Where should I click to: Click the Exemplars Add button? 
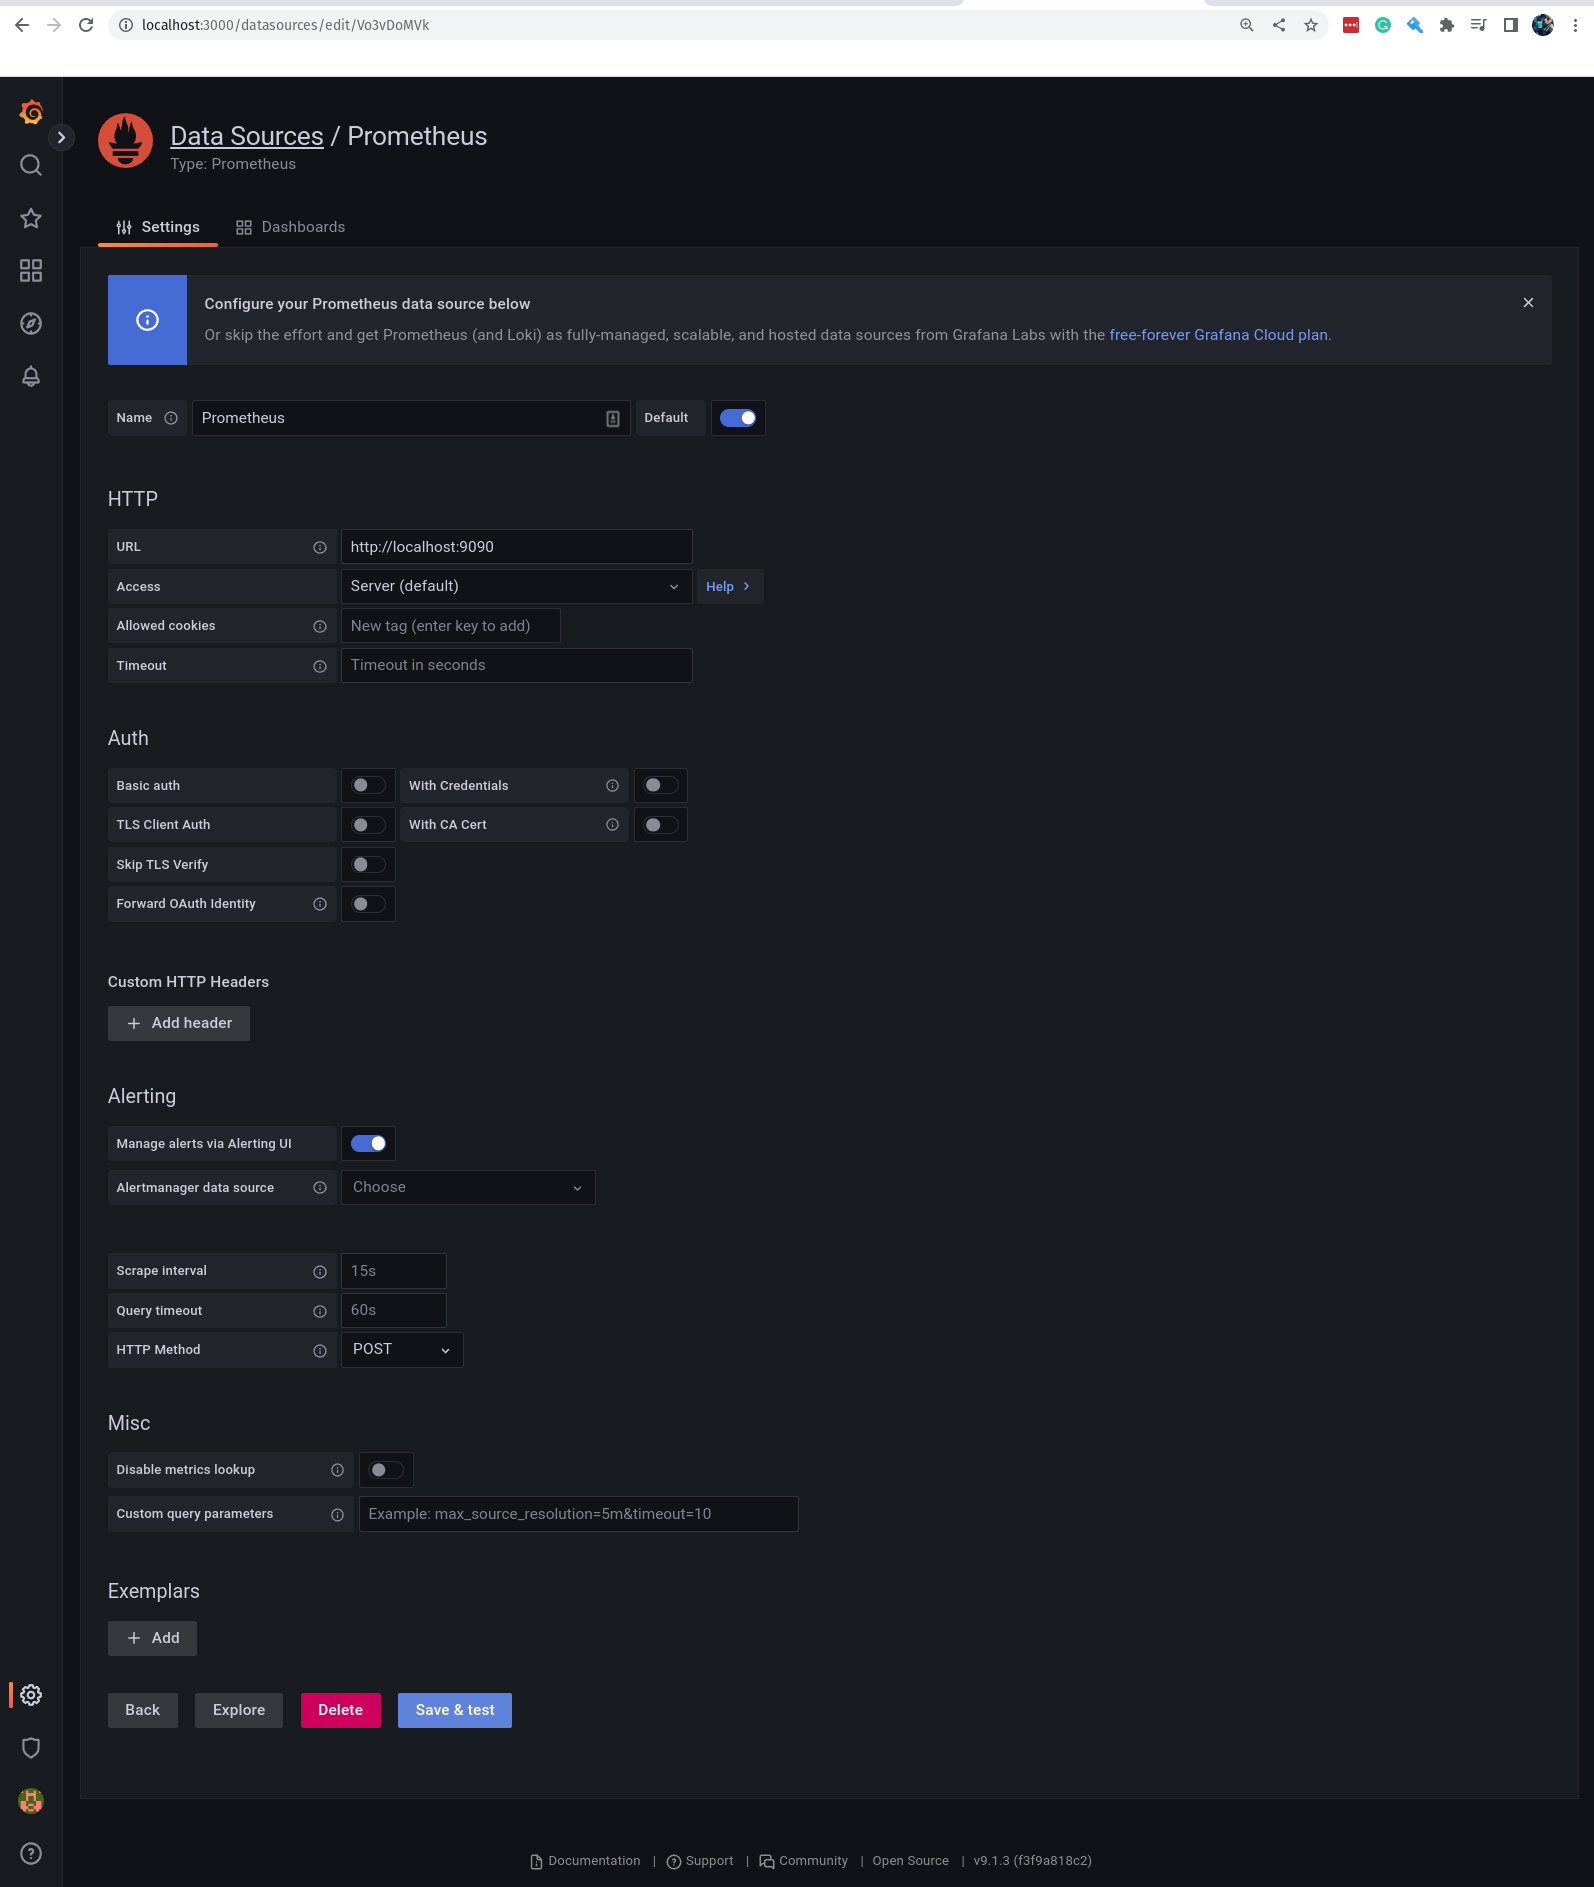click(152, 1638)
